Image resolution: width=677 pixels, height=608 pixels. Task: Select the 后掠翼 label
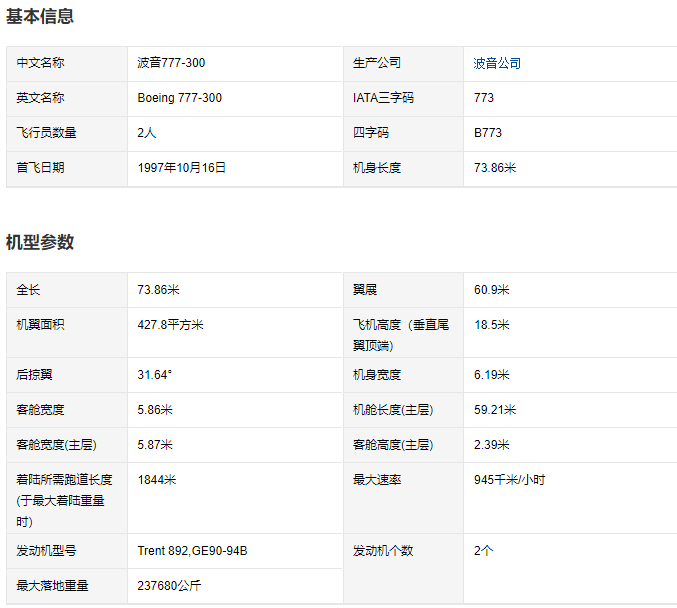(34, 375)
